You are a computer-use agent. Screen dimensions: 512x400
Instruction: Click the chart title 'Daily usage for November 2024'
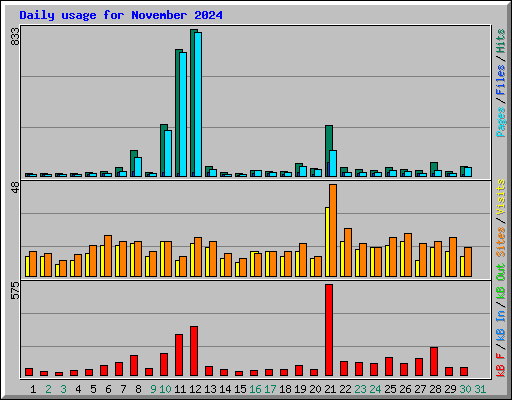pyautogui.click(x=121, y=15)
